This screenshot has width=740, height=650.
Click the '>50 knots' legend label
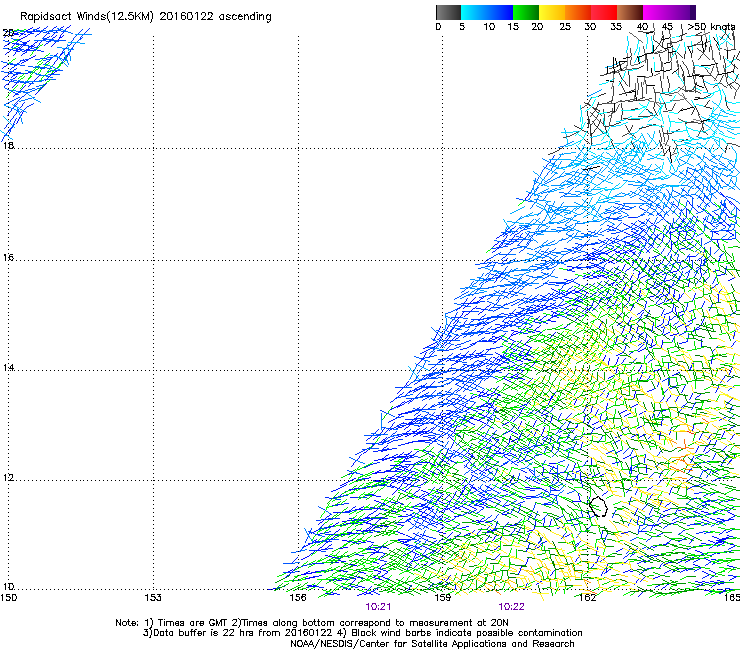pos(711,27)
